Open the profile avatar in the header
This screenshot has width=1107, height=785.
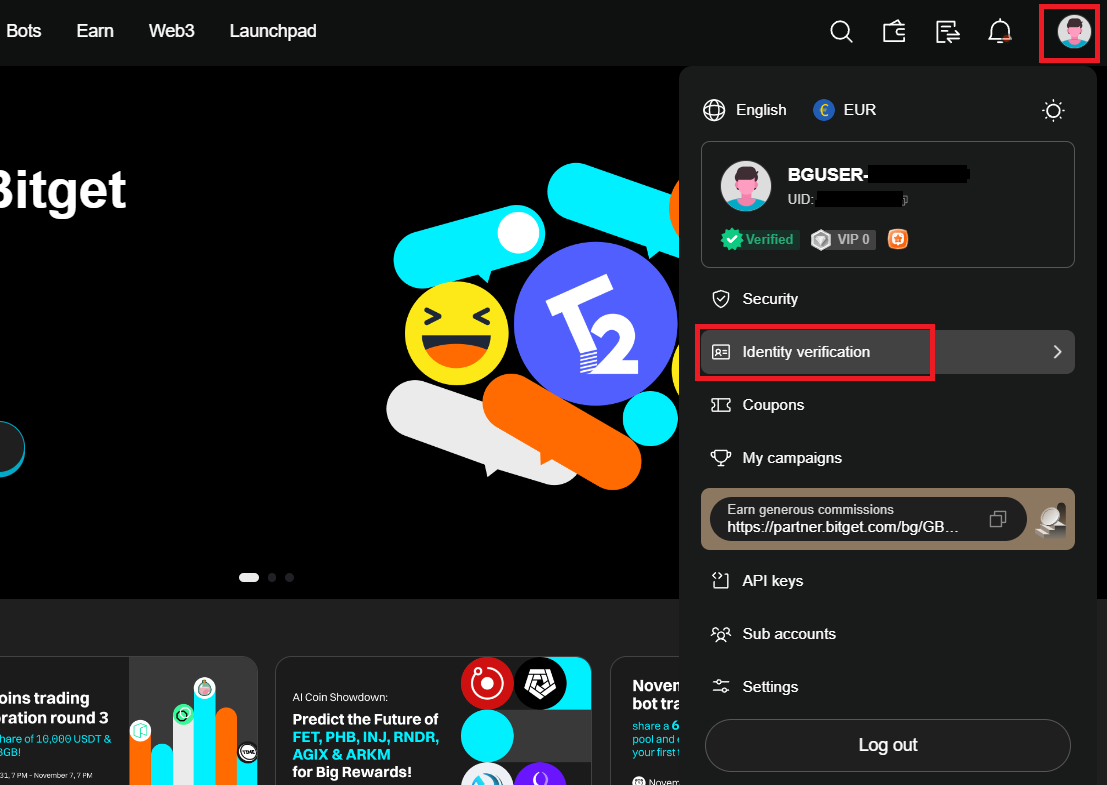coord(1074,32)
